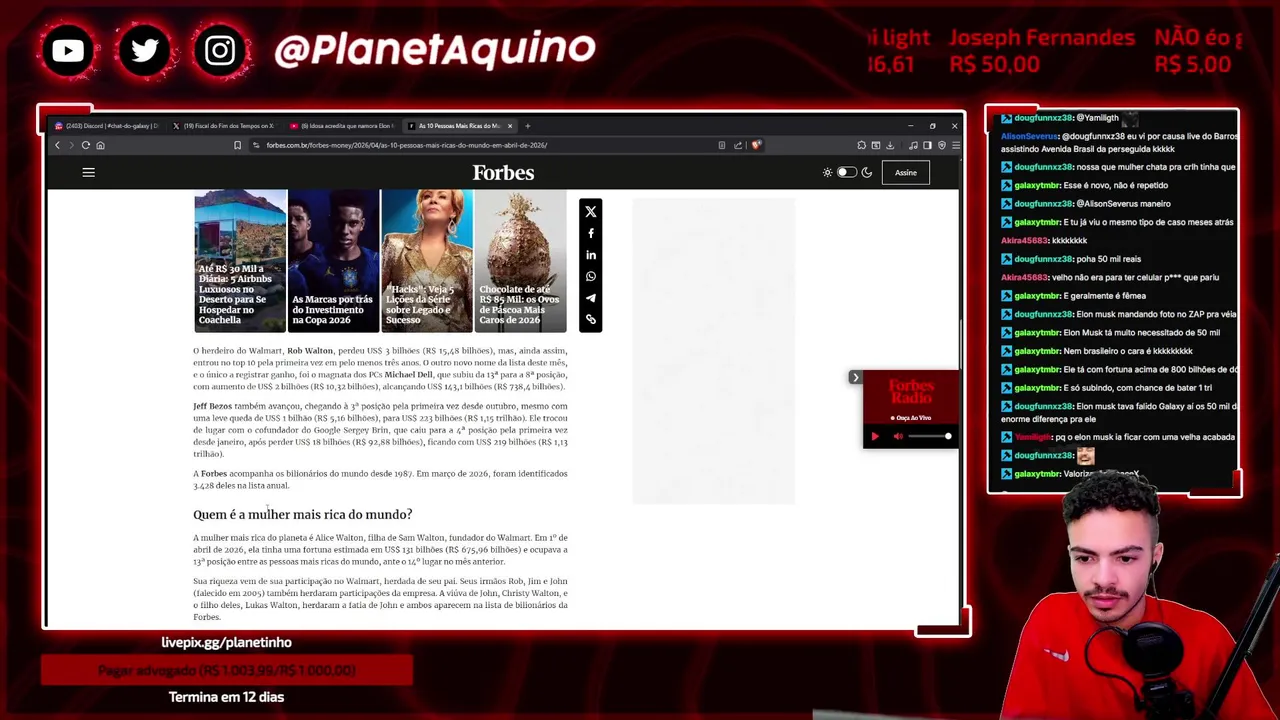This screenshot has width=1280, height=720.
Task: Click the share icon in address bar
Action: tap(738, 145)
